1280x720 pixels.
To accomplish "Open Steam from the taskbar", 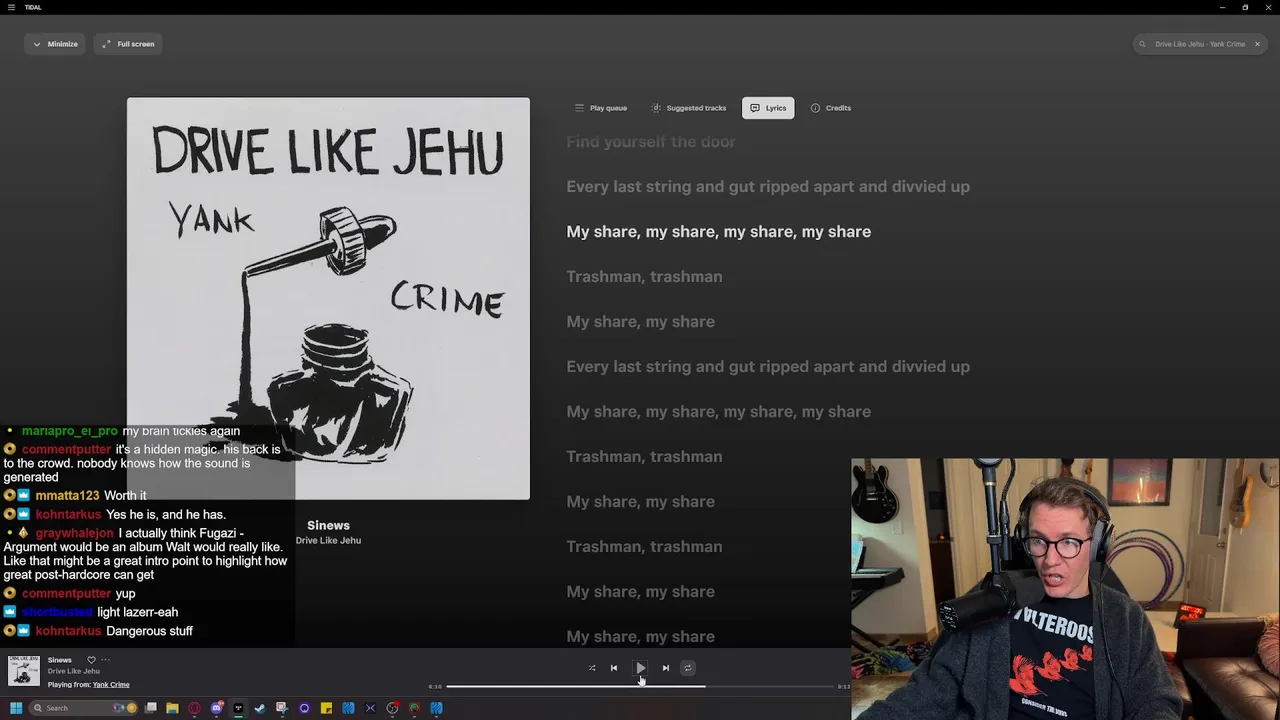I will pyautogui.click(x=260, y=708).
